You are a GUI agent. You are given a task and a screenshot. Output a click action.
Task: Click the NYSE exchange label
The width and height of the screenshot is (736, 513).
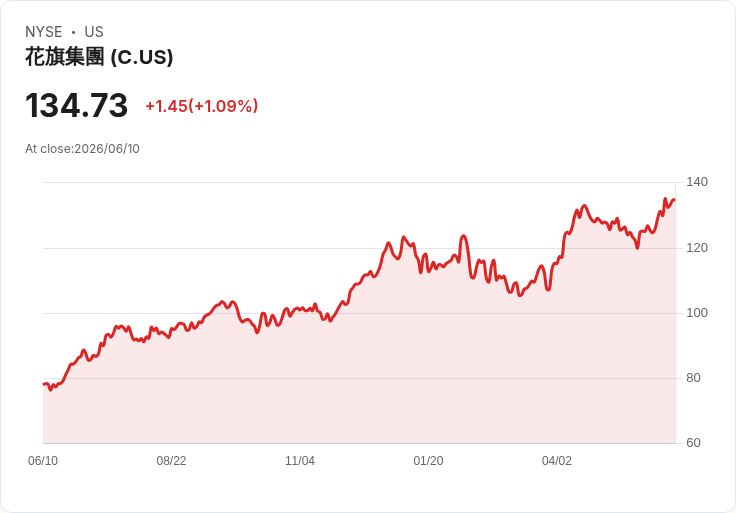[44, 32]
